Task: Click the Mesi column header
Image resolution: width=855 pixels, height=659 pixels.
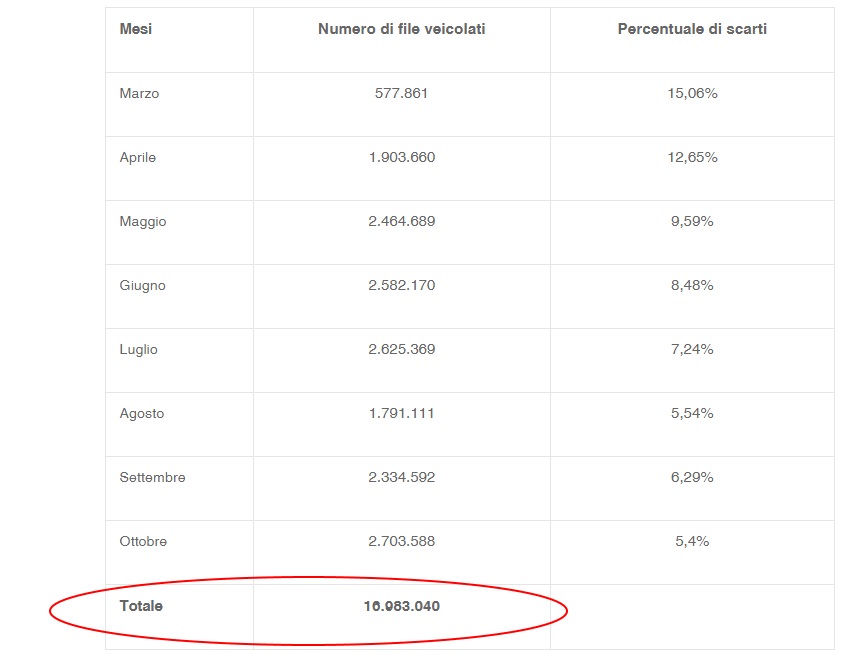Action: pyautogui.click(x=136, y=29)
